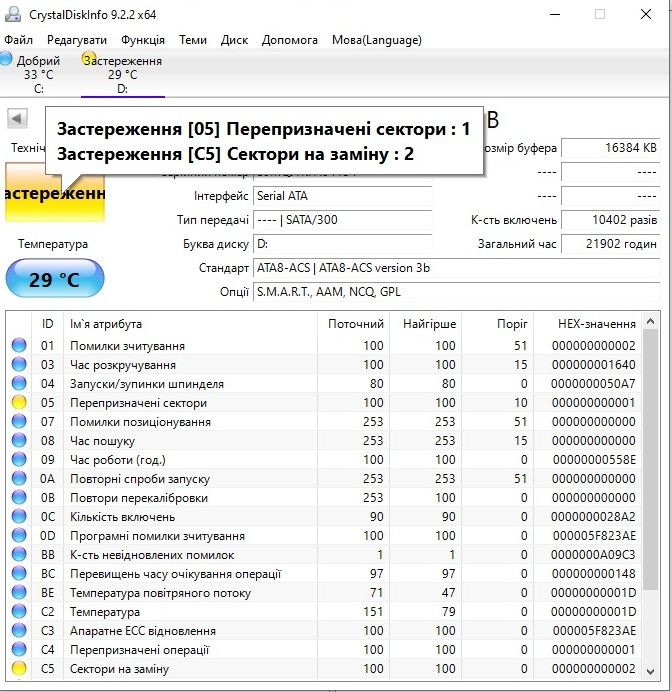Screen dimensions: 672x692
Task: Open the Мова(Language) menu
Action: 377,40
